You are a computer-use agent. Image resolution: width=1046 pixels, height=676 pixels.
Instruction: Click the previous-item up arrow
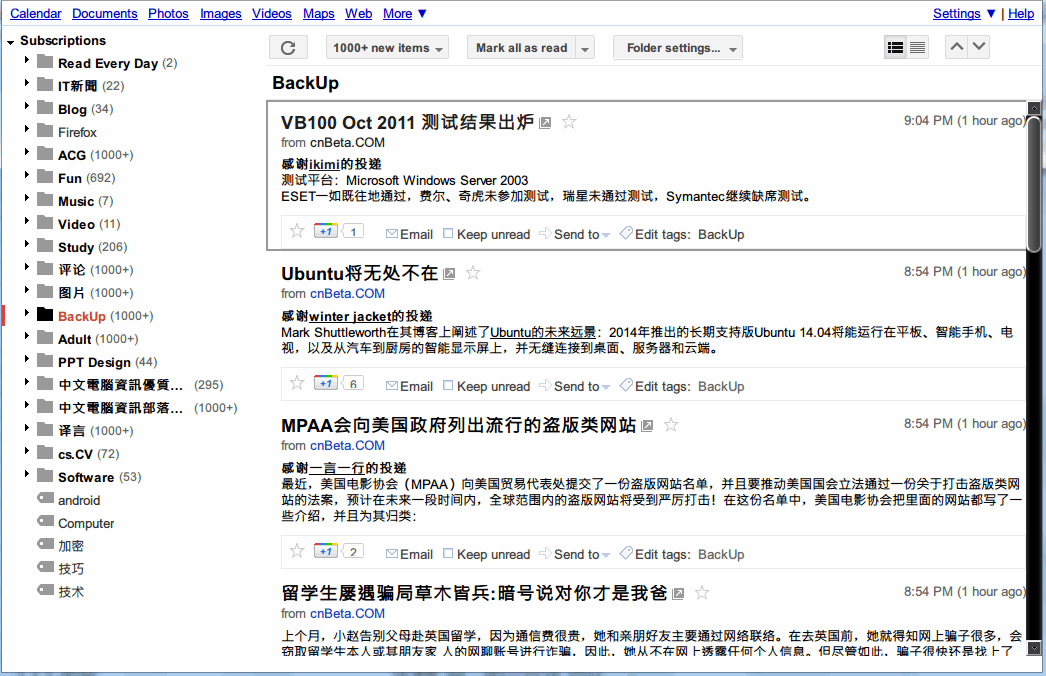[x=956, y=46]
